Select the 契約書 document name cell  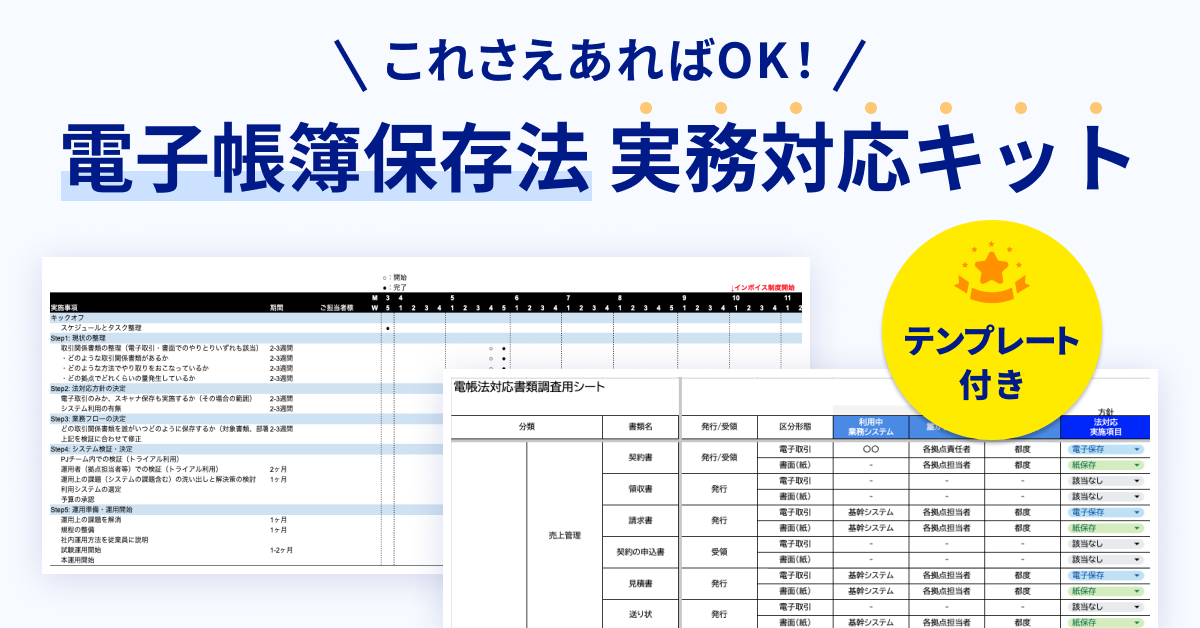coord(640,457)
